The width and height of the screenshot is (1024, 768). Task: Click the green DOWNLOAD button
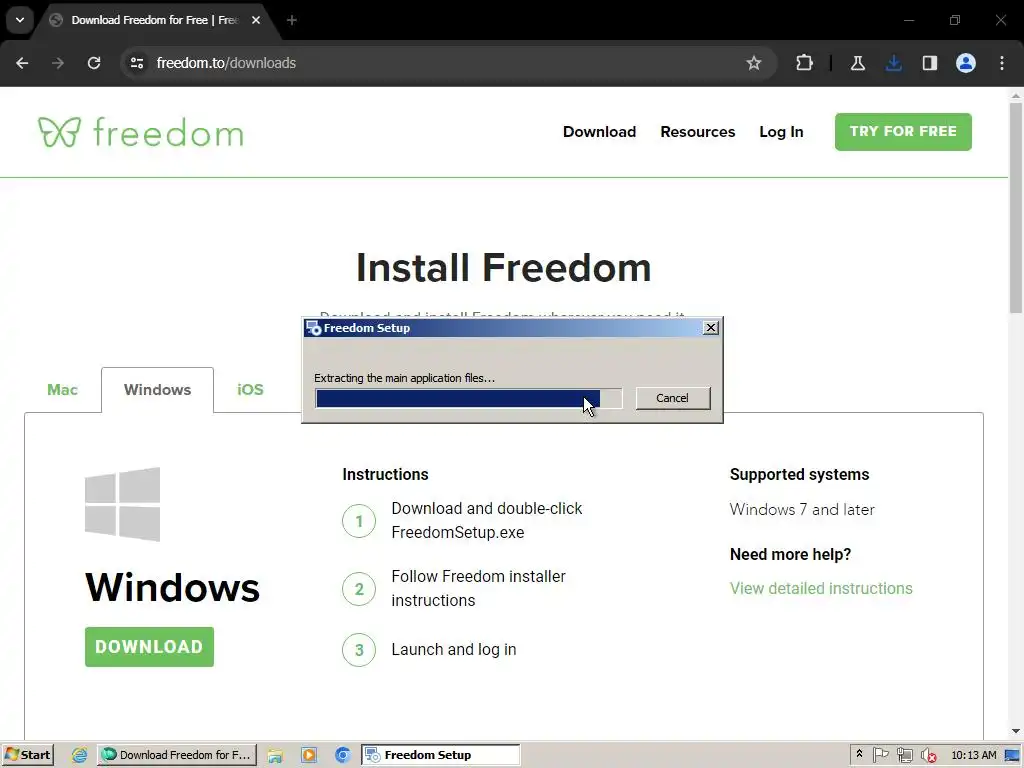[149, 647]
